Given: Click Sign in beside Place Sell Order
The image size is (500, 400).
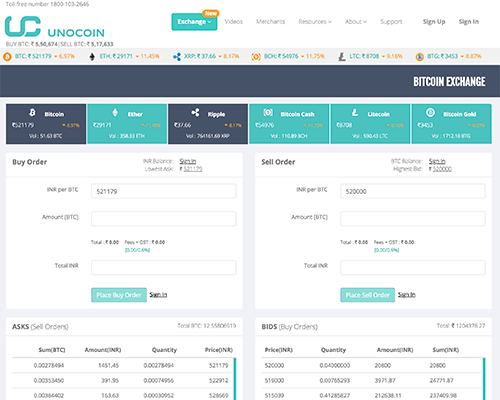Looking at the screenshot, I should pyautogui.click(x=407, y=295).
